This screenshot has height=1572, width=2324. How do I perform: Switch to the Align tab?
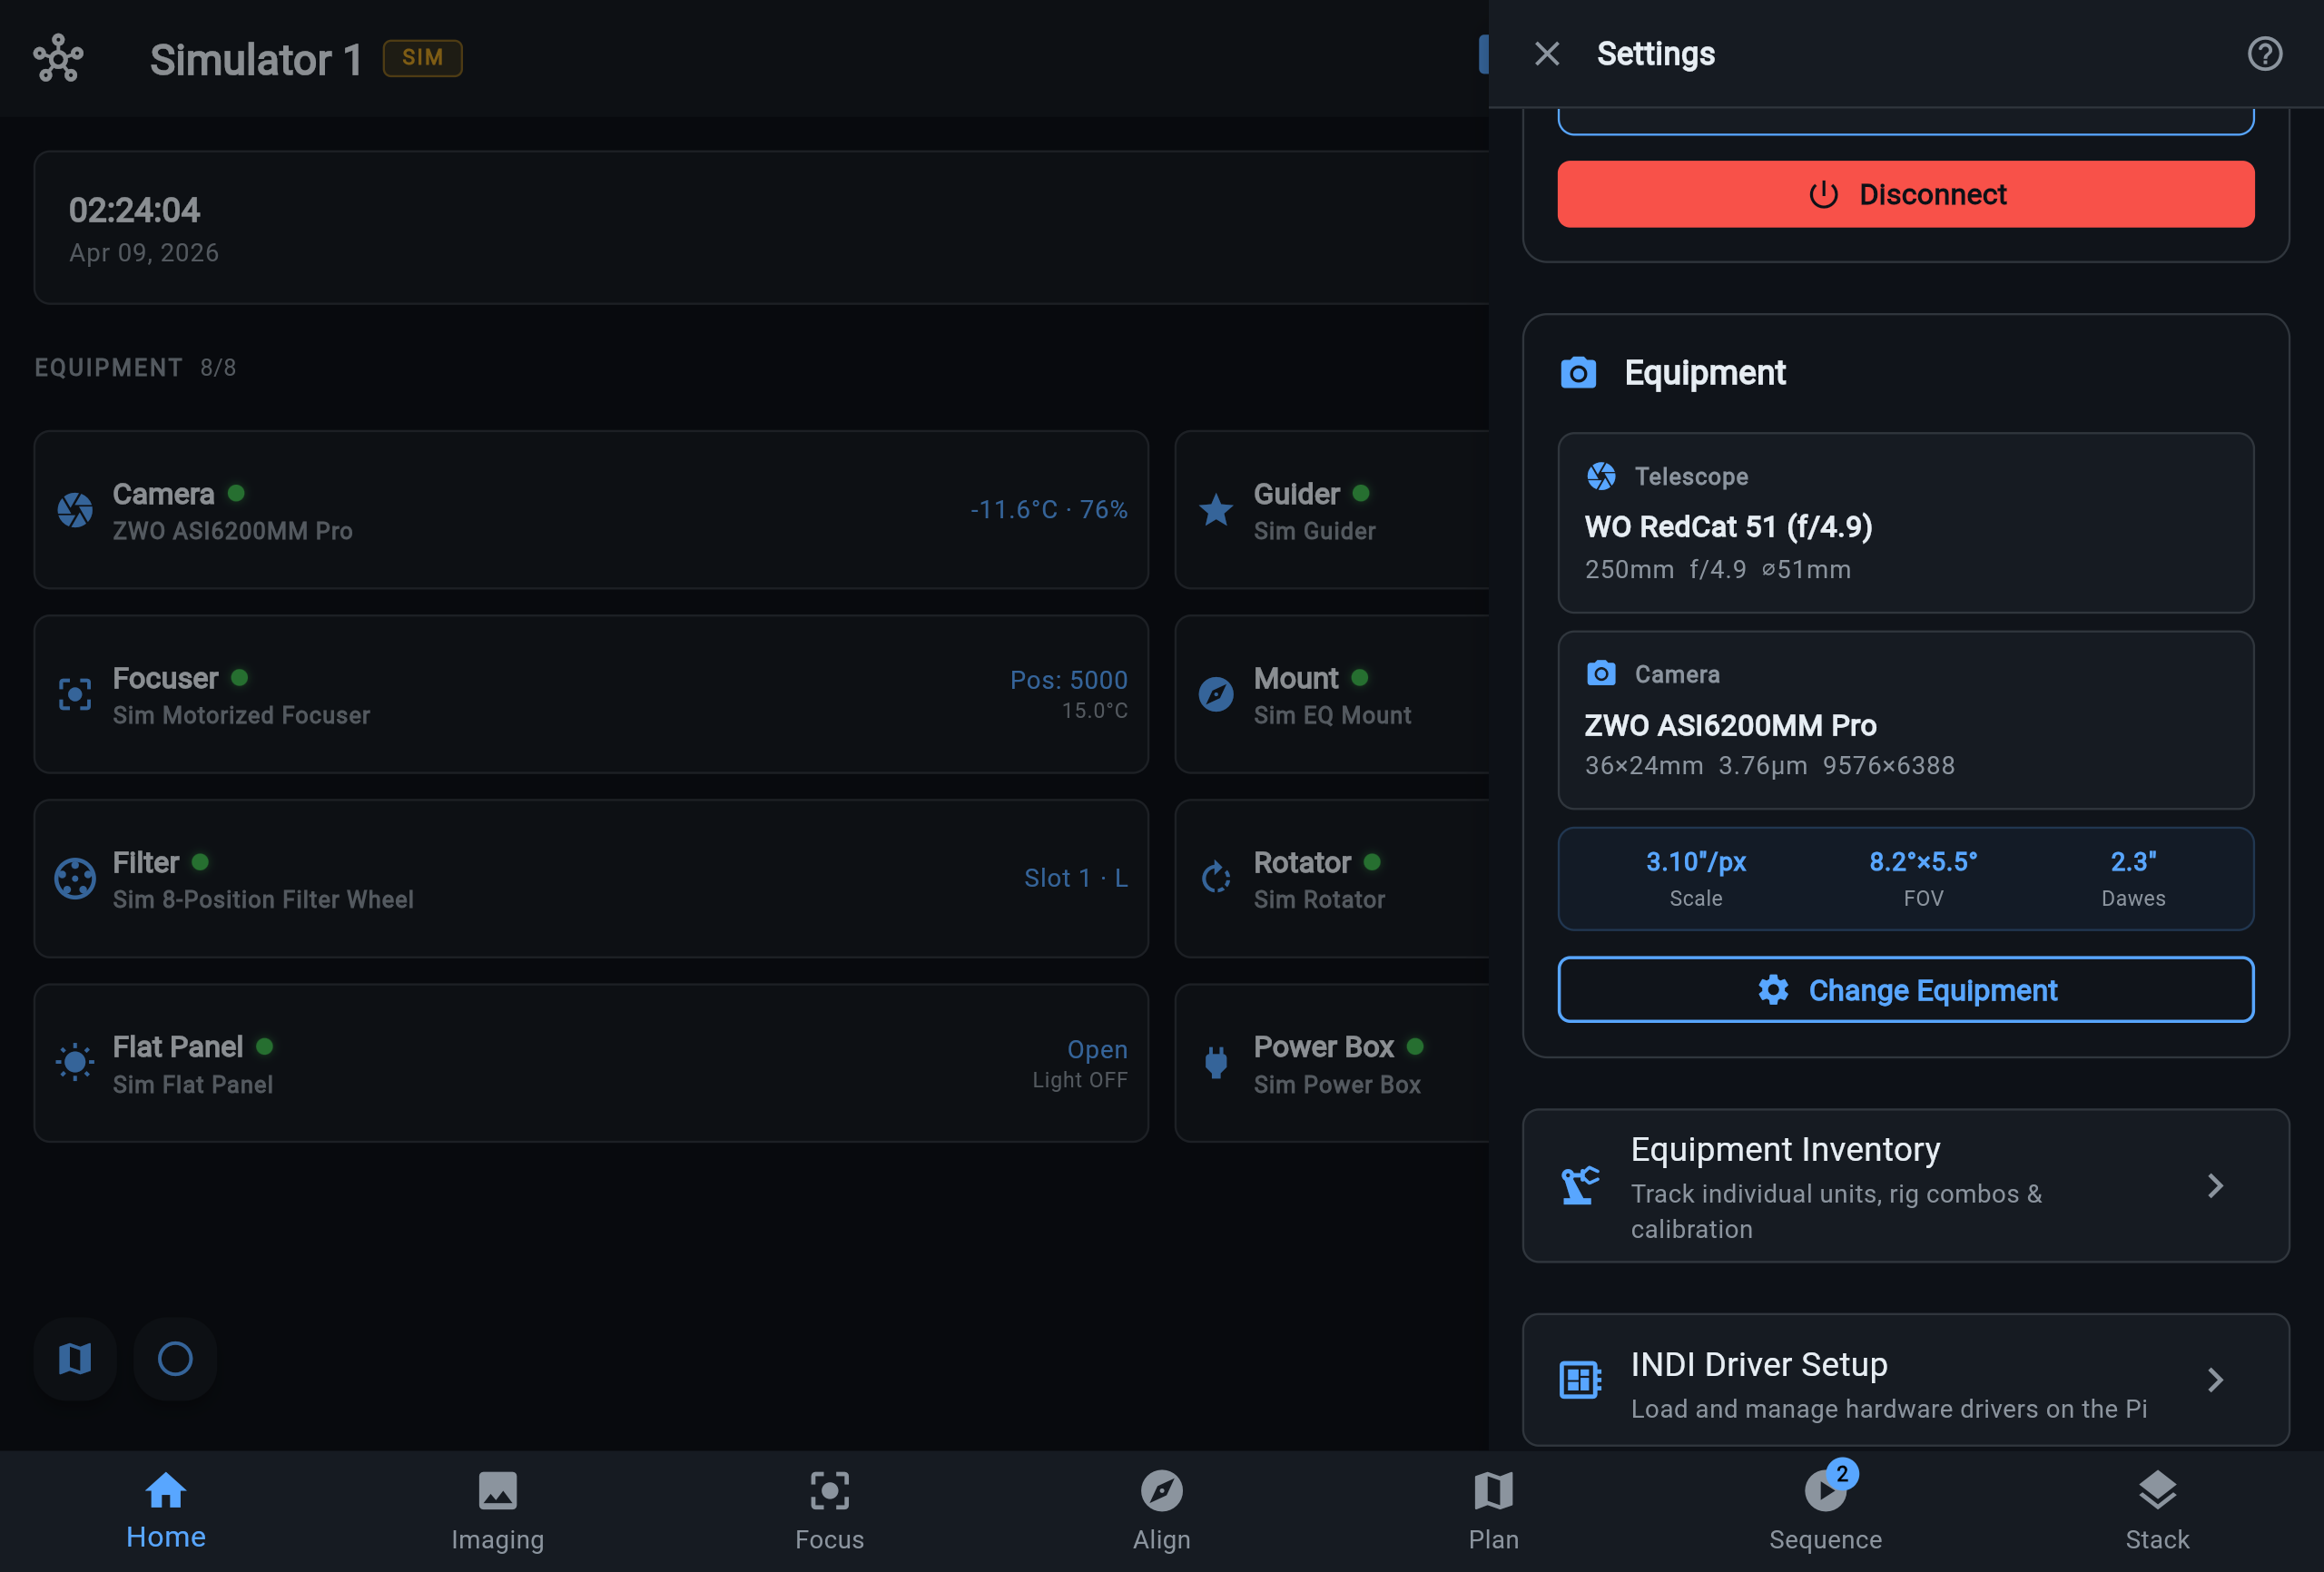[1162, 1511]
